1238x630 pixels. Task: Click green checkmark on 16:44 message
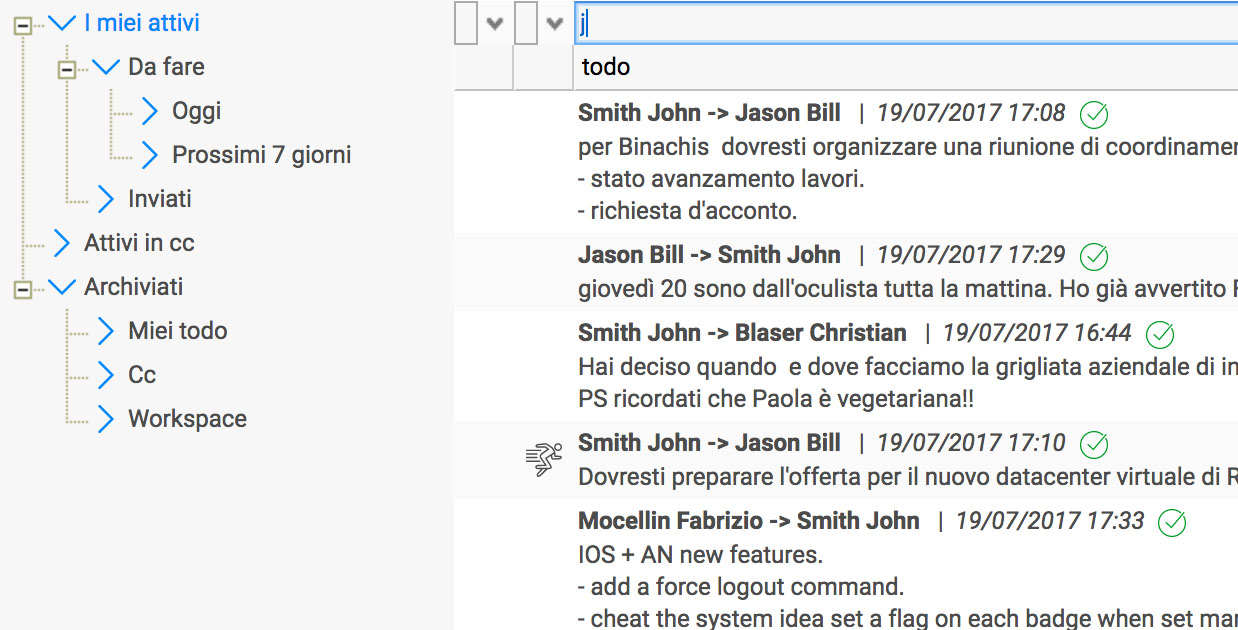[1159, 334]
